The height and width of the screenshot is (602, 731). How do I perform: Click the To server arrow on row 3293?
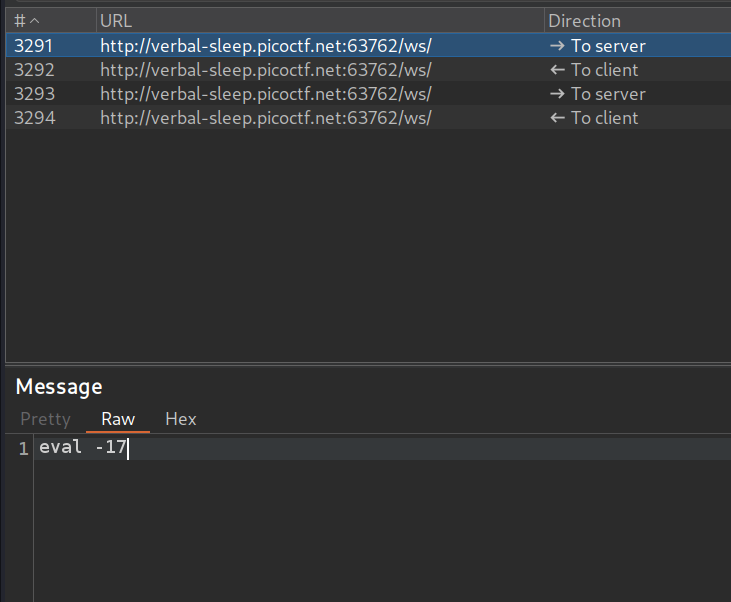click(557, 94)
